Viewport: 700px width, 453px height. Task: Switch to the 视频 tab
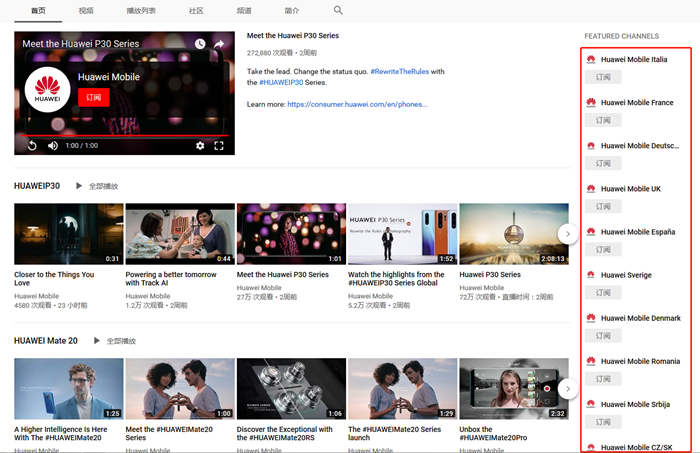[86, 10]
